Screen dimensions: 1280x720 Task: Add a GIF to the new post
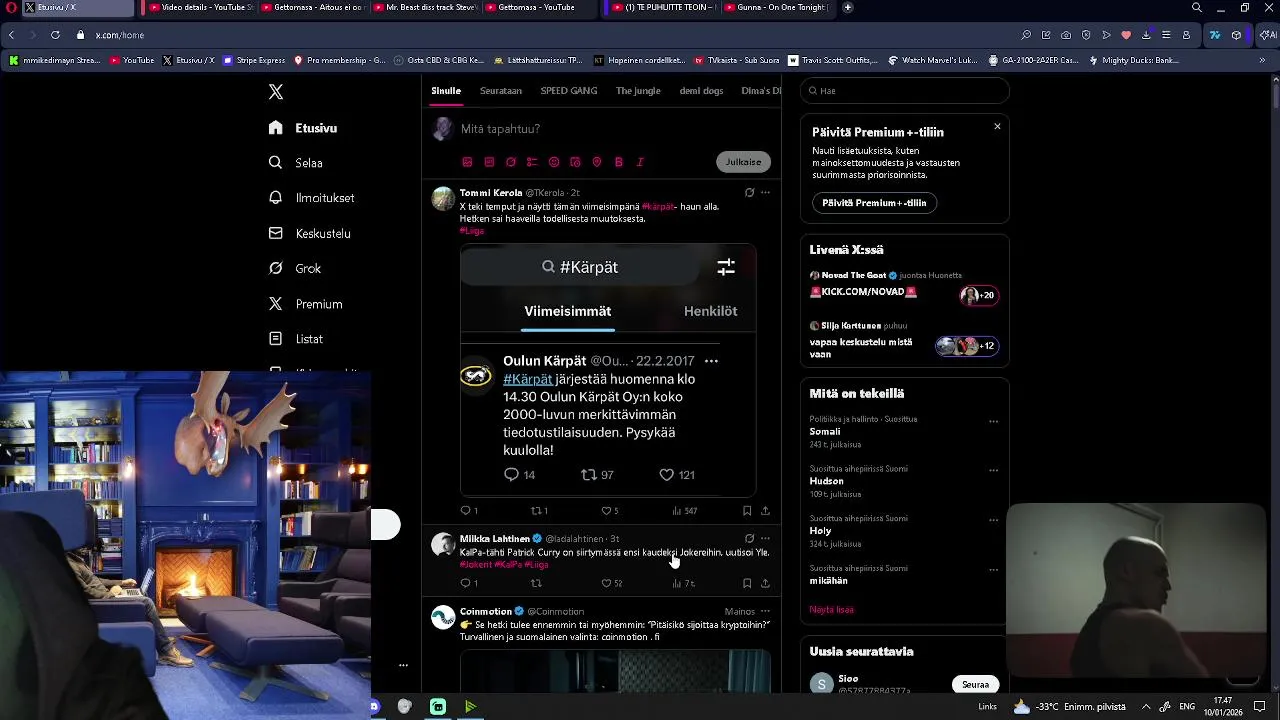coord(489,162)
